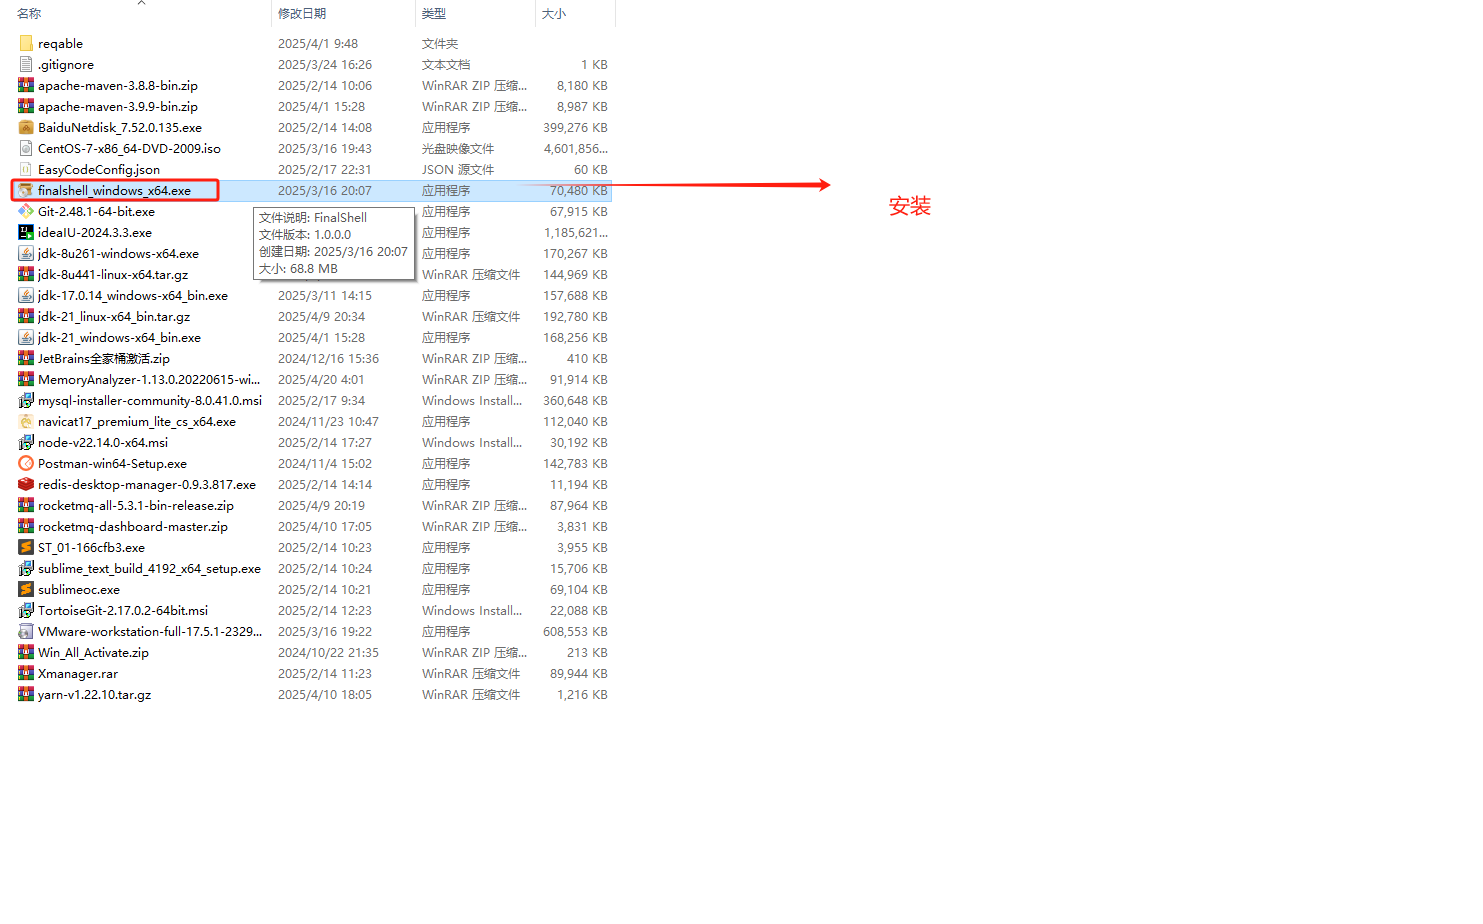Click the TortoiseGit msi installer icon

click(26, 610)
